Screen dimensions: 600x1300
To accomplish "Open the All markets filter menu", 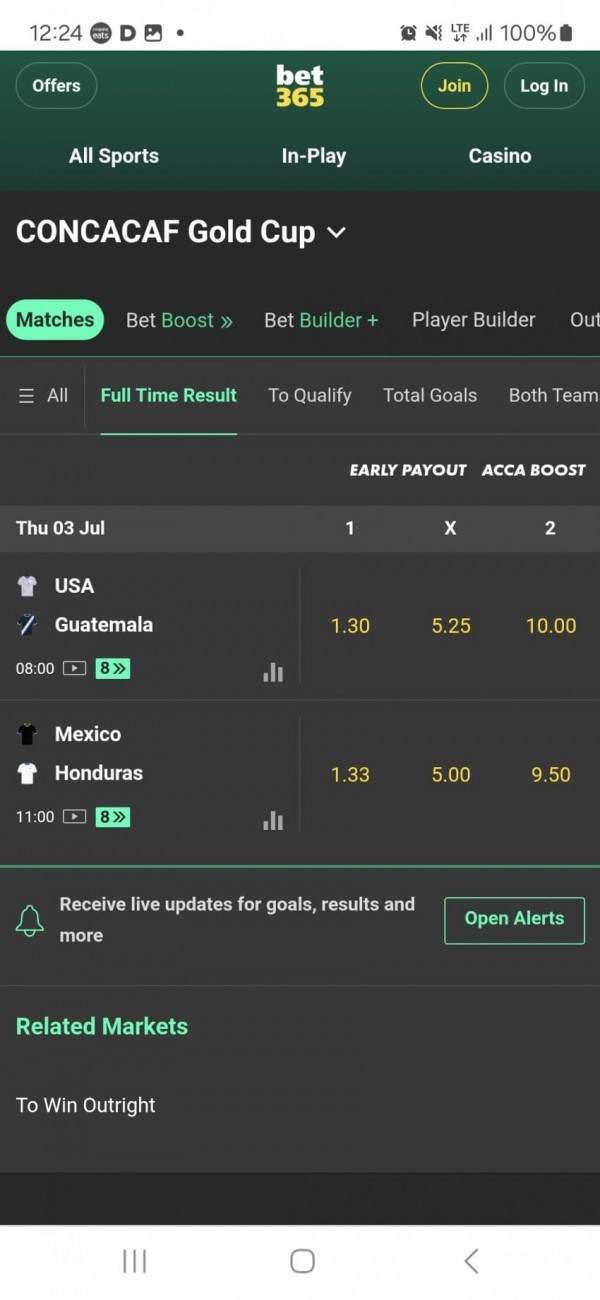I will pyautogui.click(x=43, y=395).
